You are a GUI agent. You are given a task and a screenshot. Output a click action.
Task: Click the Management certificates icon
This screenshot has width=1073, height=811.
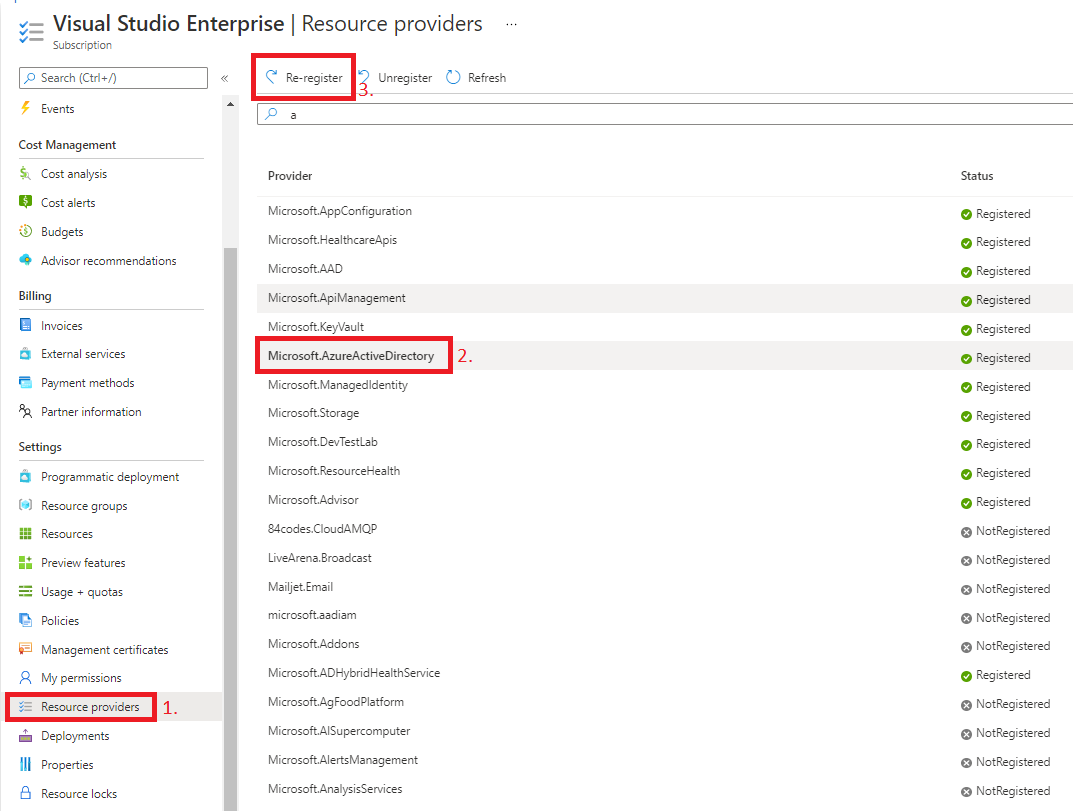25,649
